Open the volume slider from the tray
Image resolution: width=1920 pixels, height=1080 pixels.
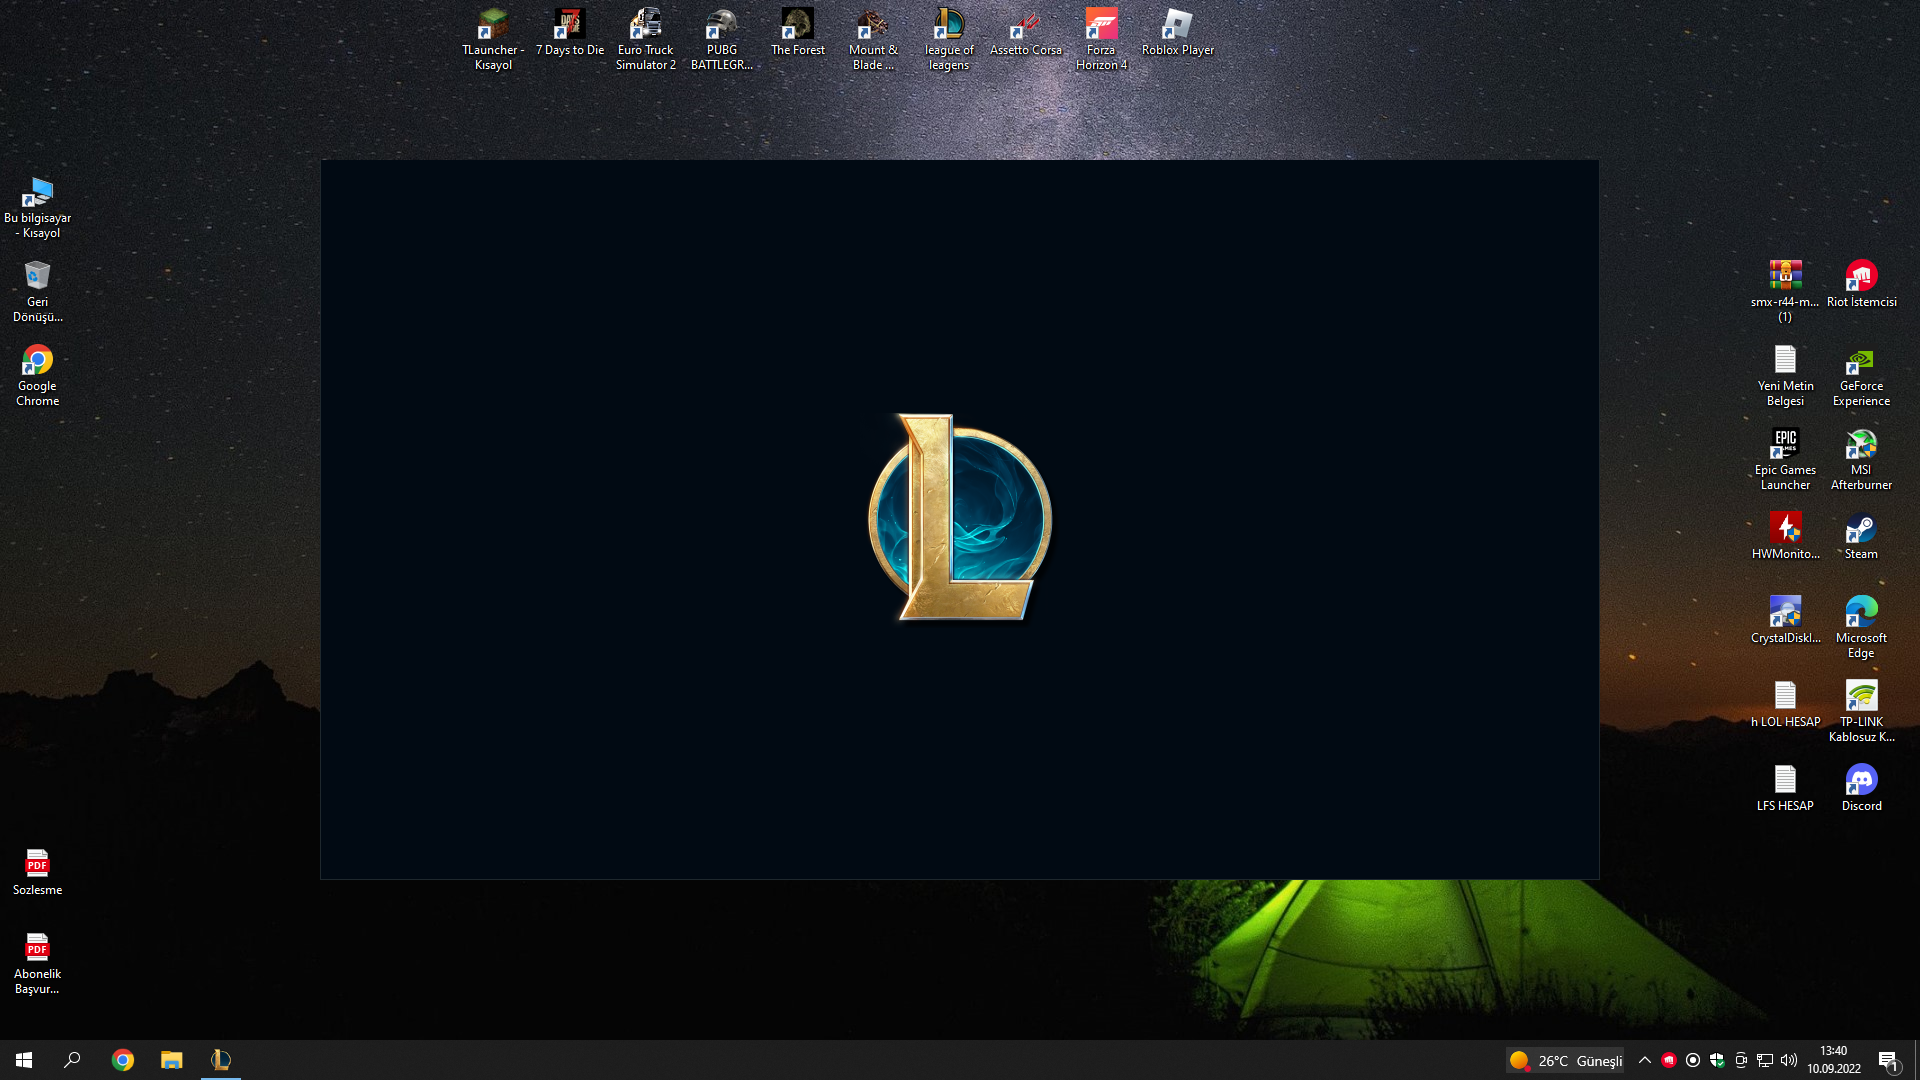click(1789, 1060)
